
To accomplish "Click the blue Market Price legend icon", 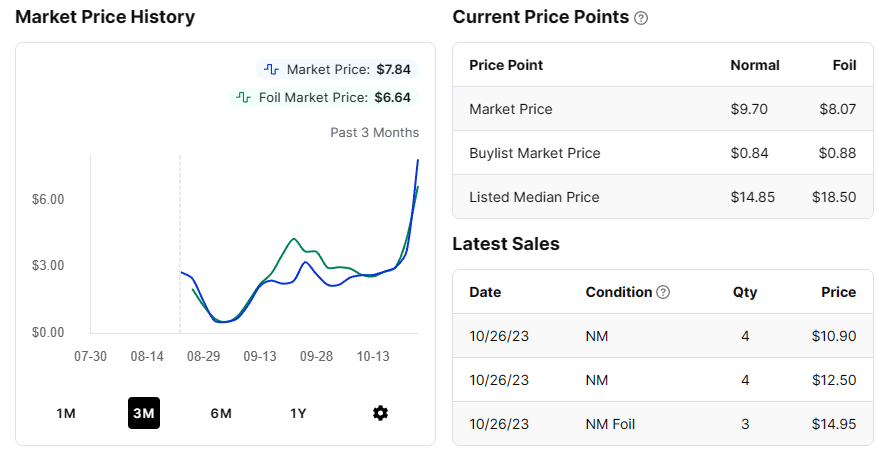I will pos(272,70).
